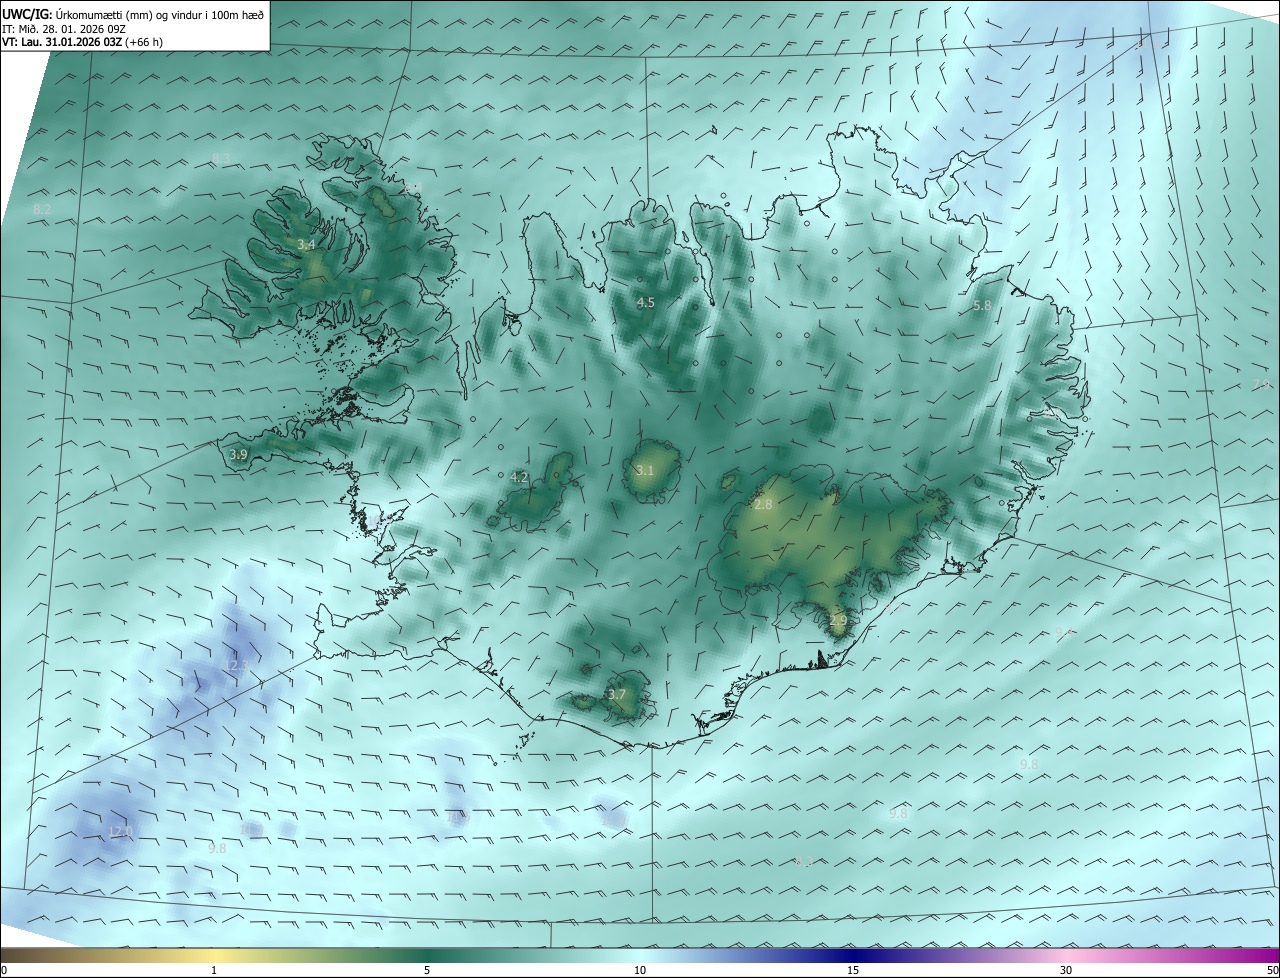Click the 8.2 value off the northwest coast

click(x=42, y=210)
